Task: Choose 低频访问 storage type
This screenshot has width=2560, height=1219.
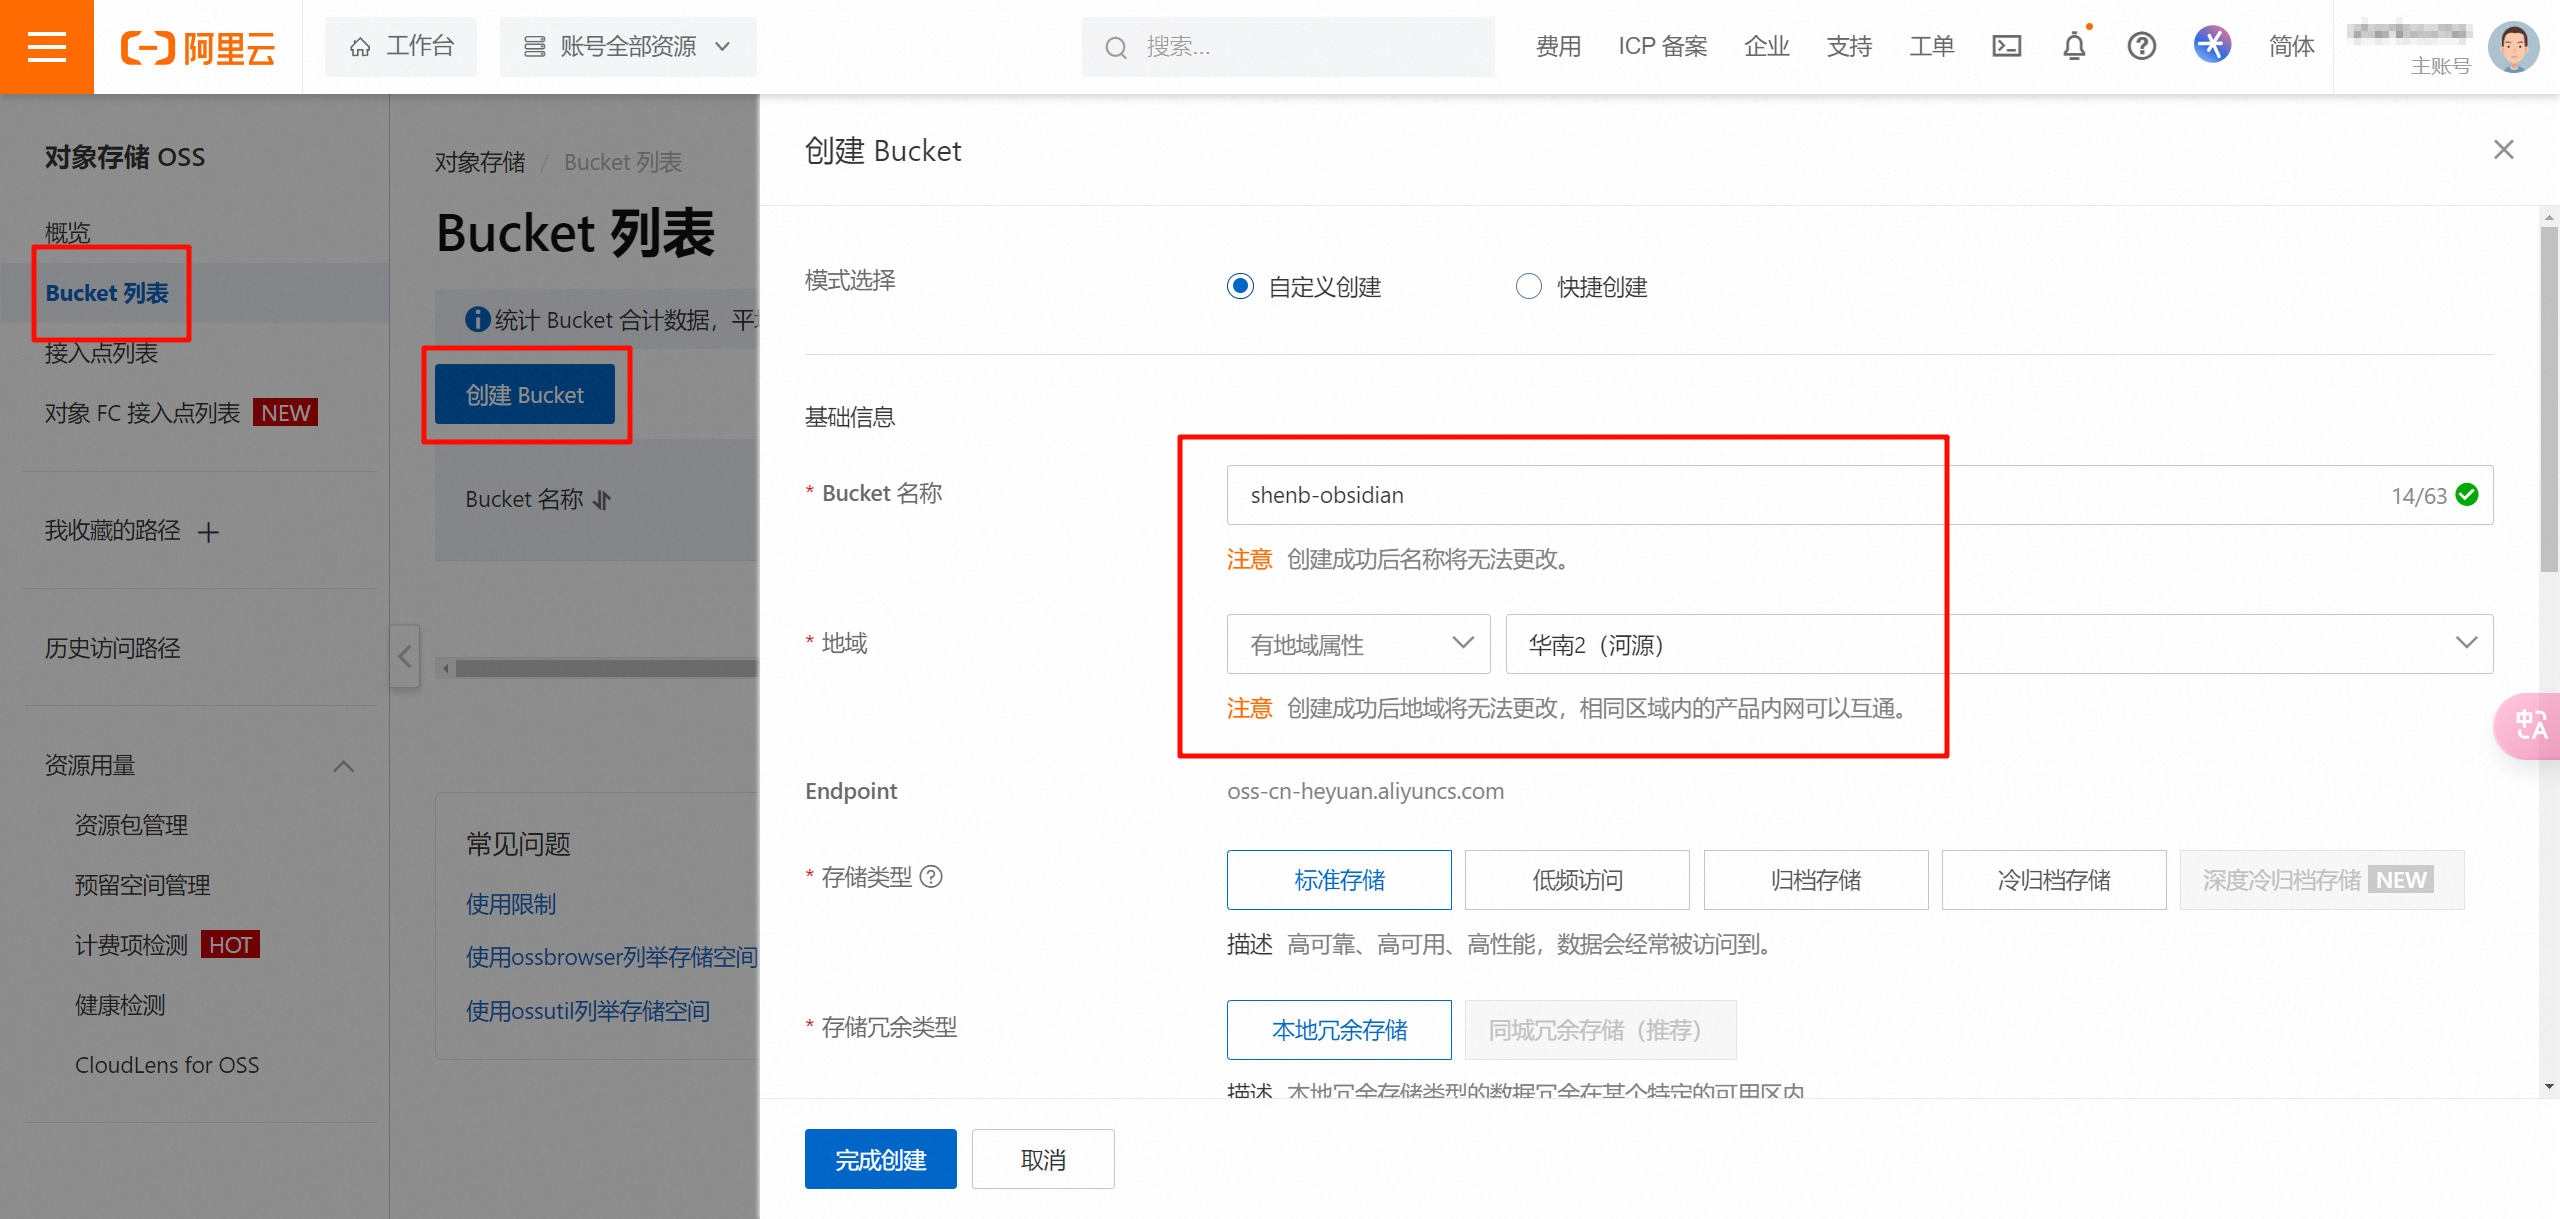Action: [x=1577, y=880]
